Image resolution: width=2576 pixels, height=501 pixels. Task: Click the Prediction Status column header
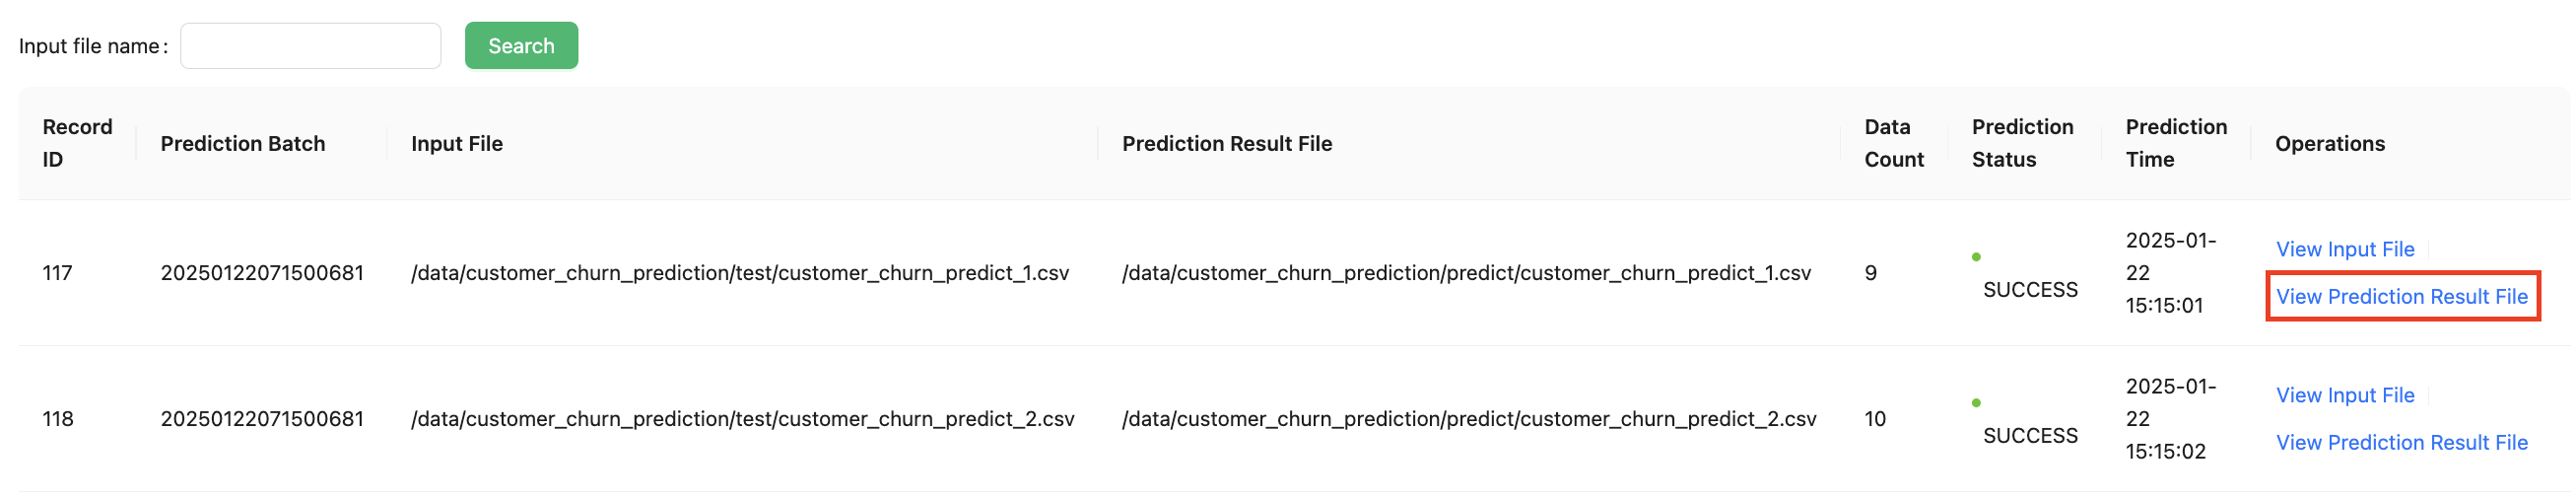(x=2022, y=143)
